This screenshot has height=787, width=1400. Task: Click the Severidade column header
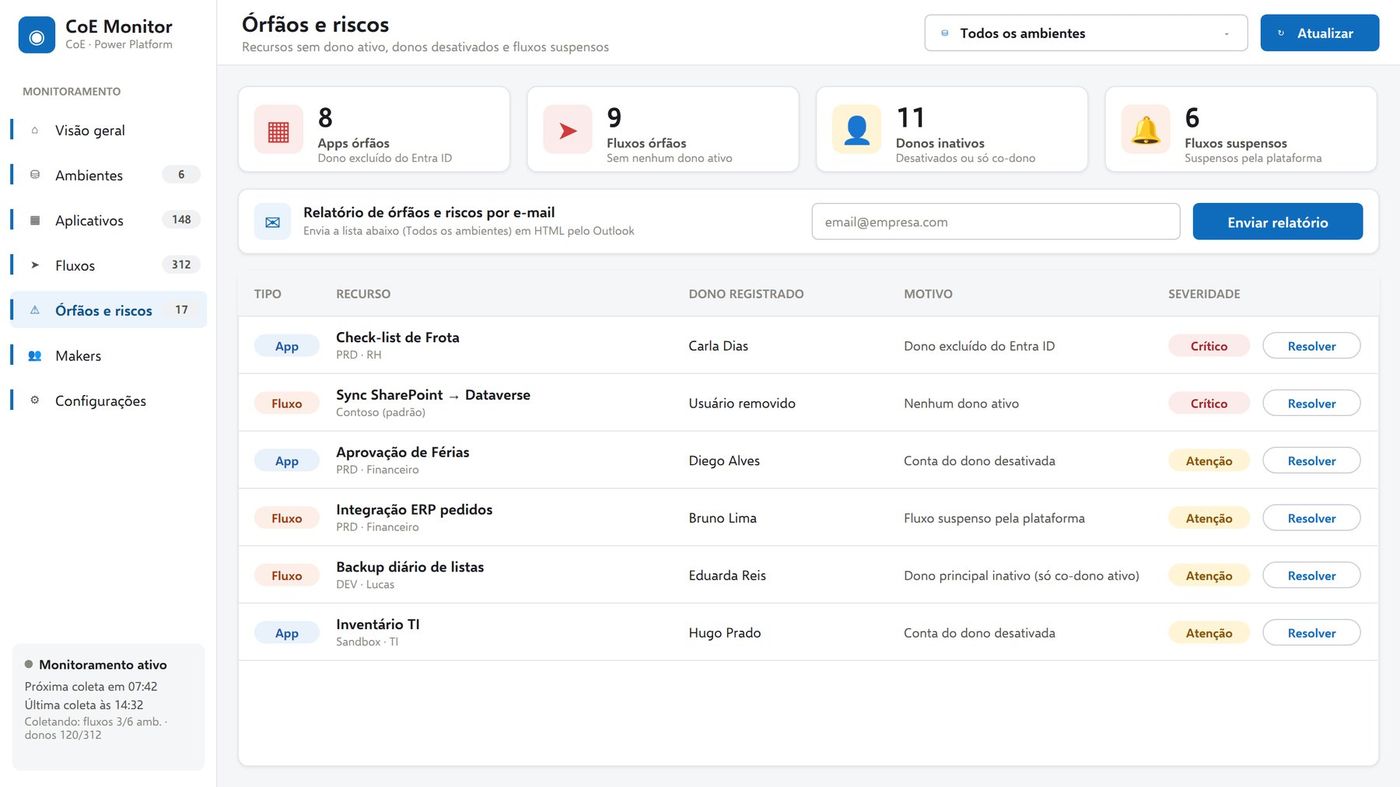click(1204, 294)
